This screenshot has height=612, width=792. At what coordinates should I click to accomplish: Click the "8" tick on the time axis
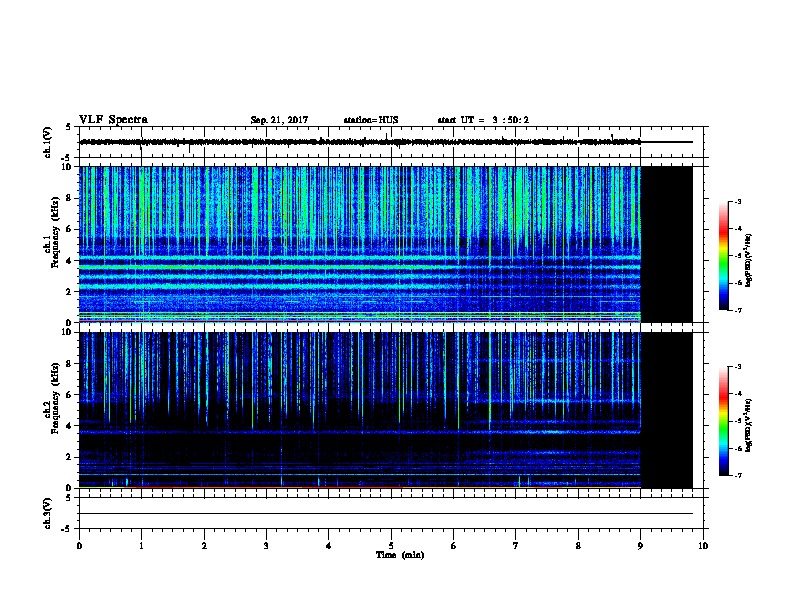[x=578, y=546]
